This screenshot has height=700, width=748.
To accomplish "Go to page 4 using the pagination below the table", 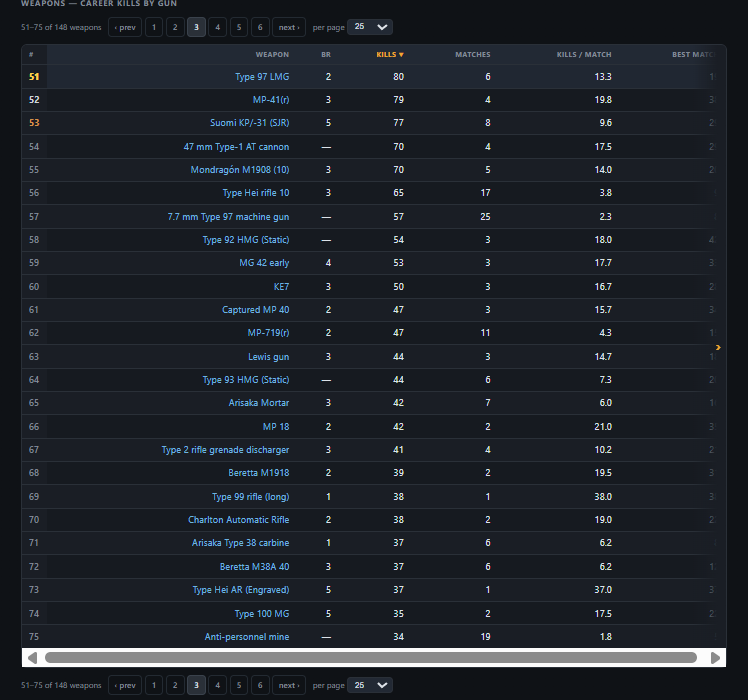I will 218,685.
